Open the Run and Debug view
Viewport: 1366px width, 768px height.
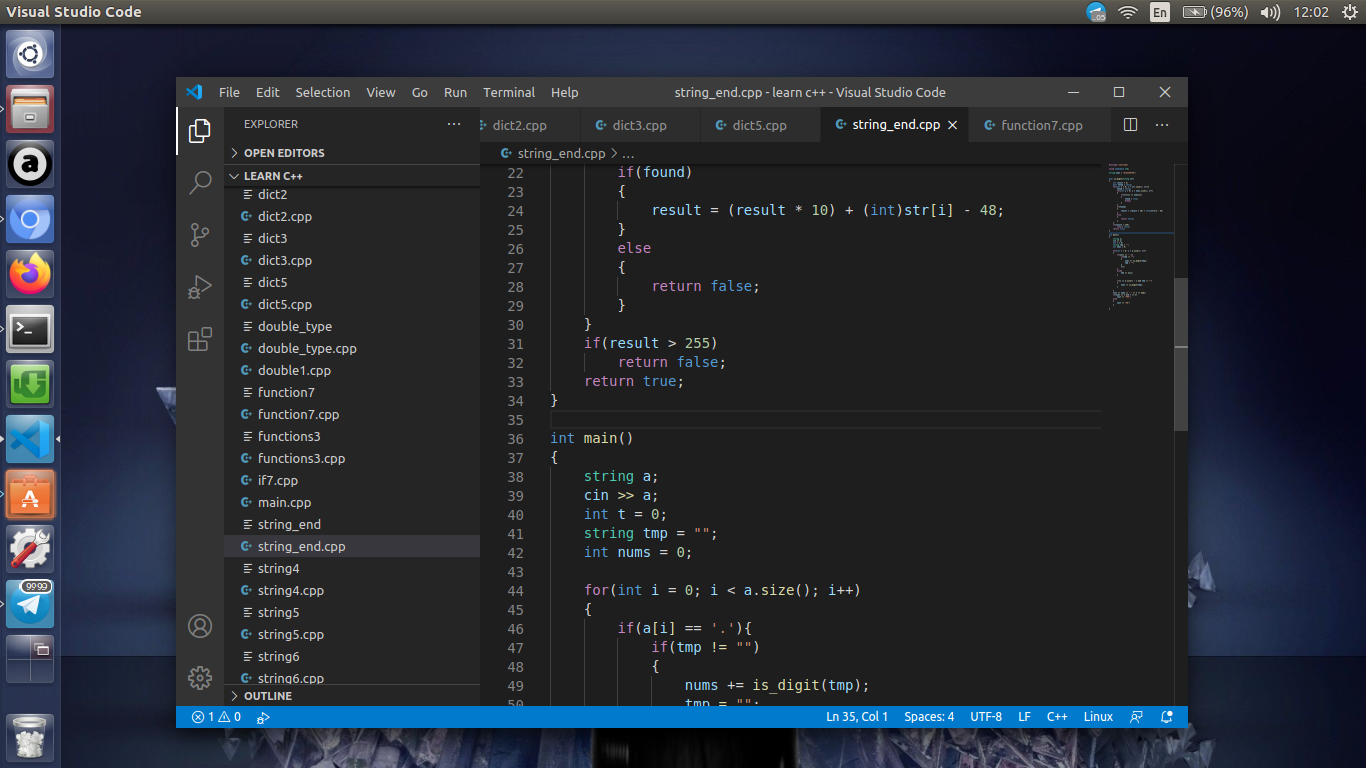(200, 287)
